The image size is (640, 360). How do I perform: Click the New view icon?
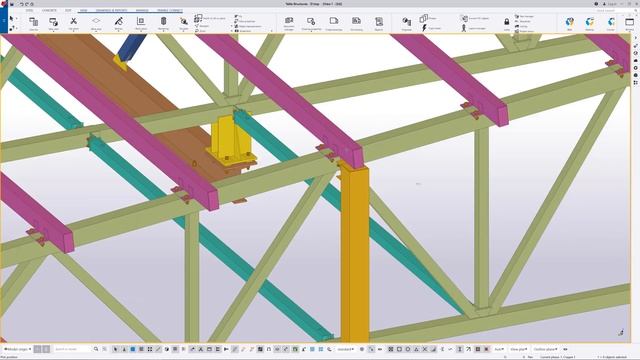53,23
